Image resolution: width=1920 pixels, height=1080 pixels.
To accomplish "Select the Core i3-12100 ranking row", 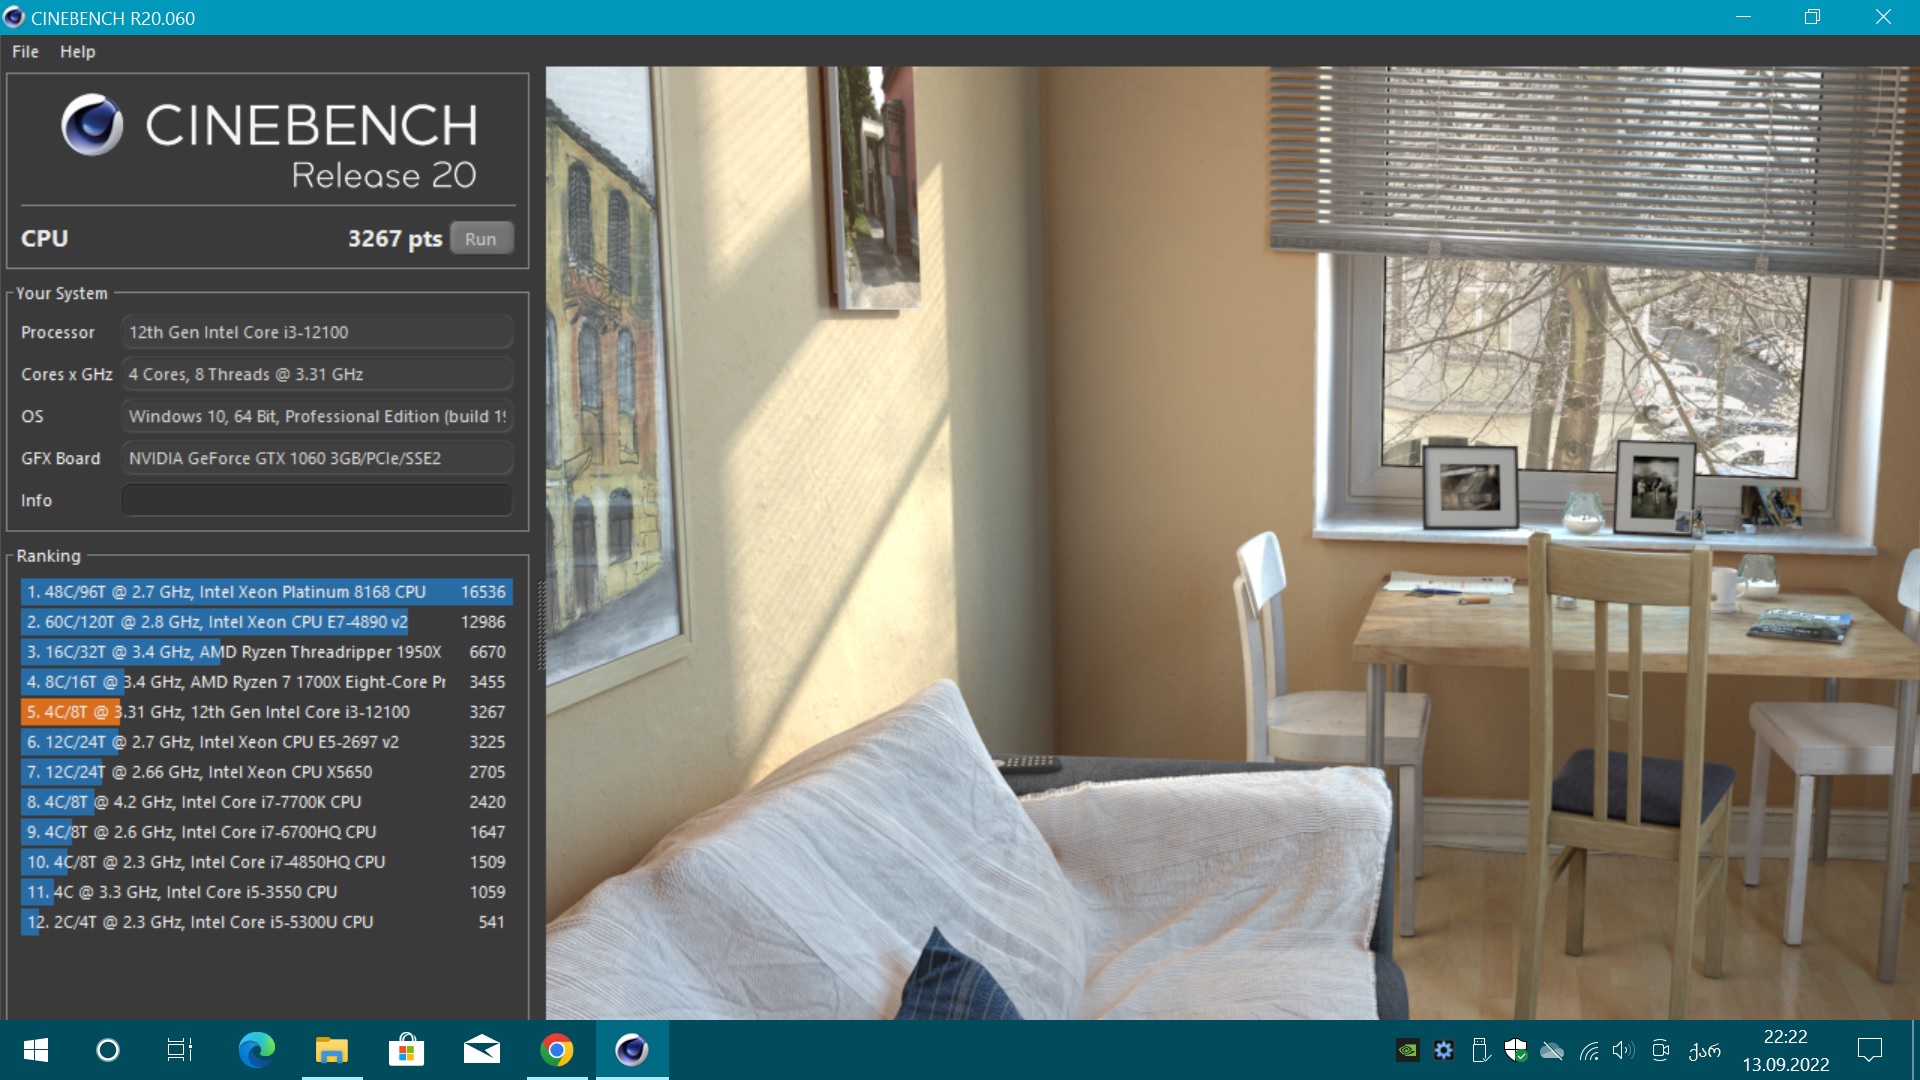I will 266,712.
